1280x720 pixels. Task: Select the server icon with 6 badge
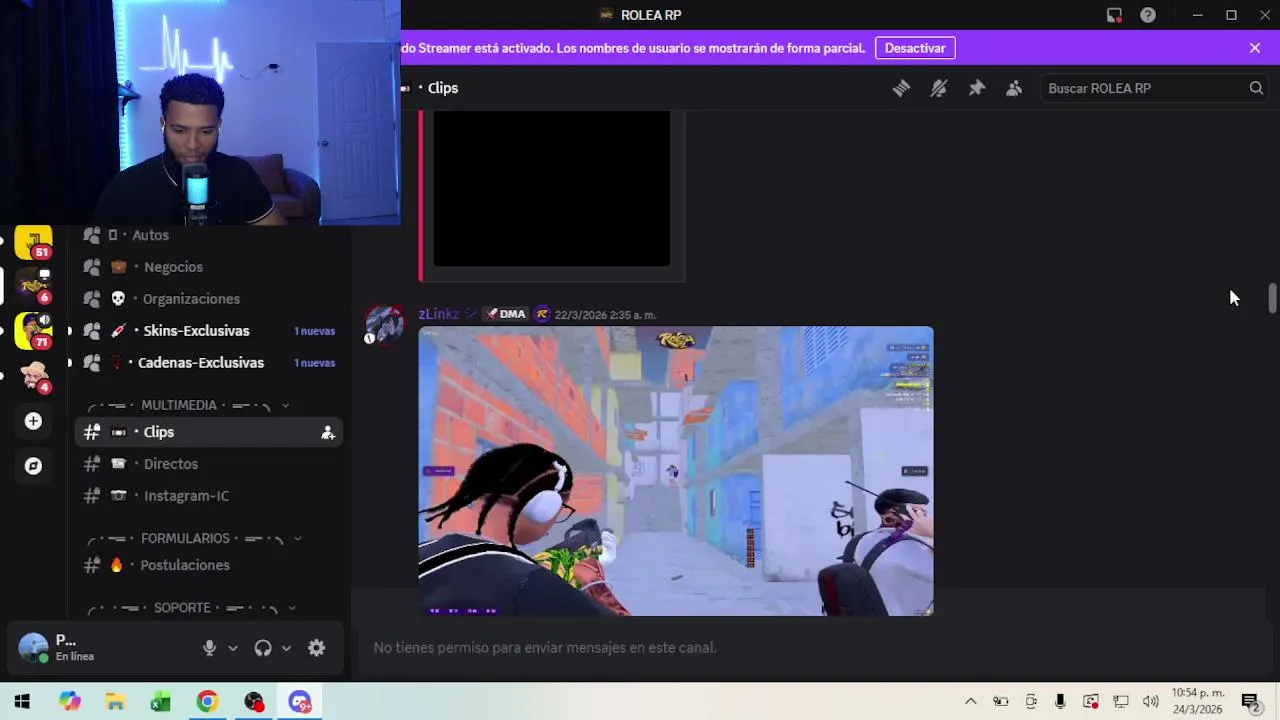click(x=33, y=286)
